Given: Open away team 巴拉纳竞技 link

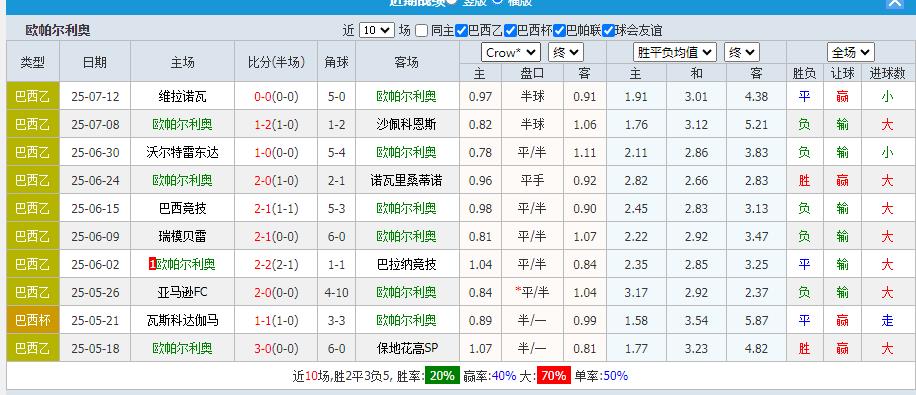Looking at the screenshot, I should [407, 265].
